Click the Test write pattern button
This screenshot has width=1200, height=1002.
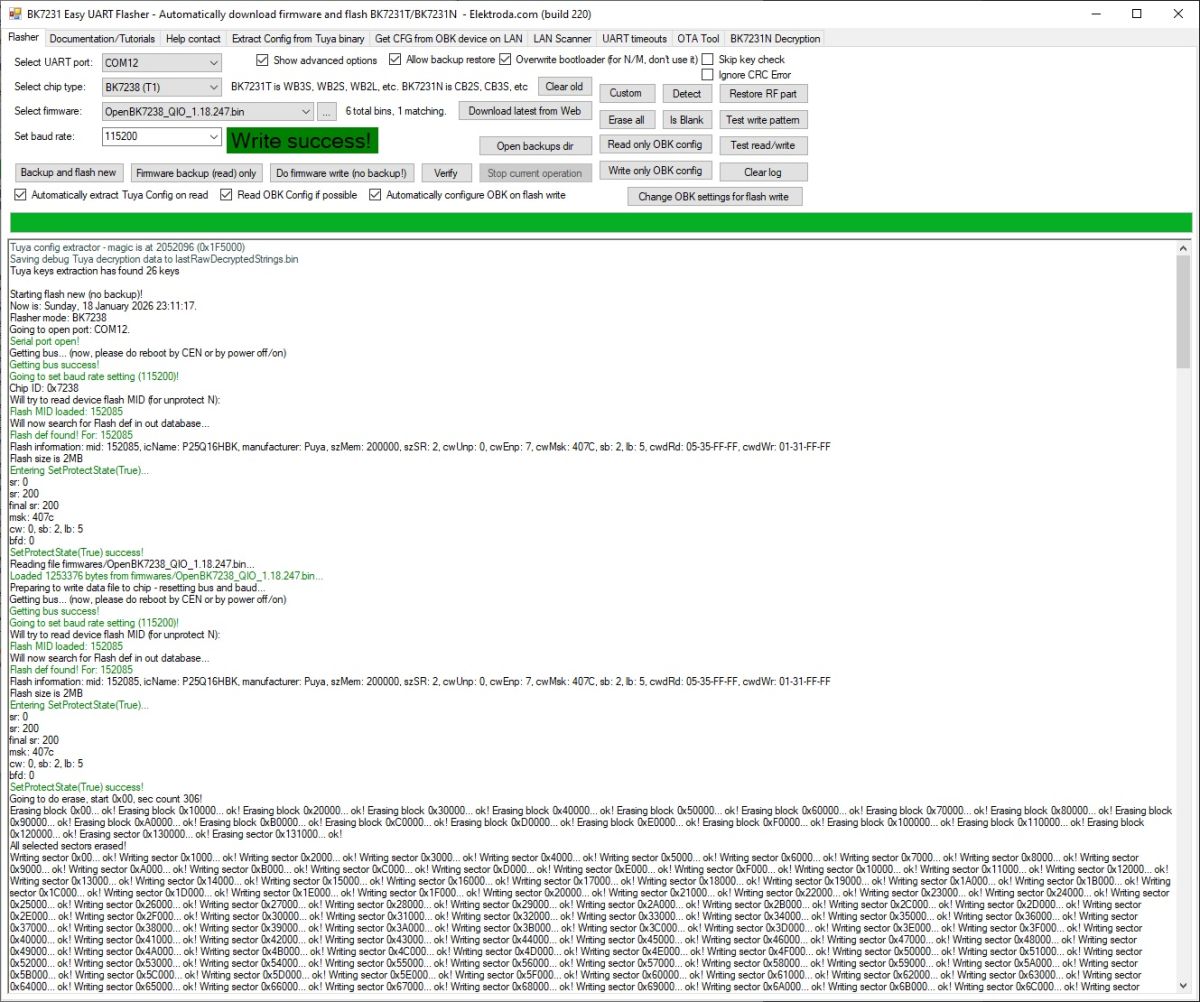tap(763, 120)
